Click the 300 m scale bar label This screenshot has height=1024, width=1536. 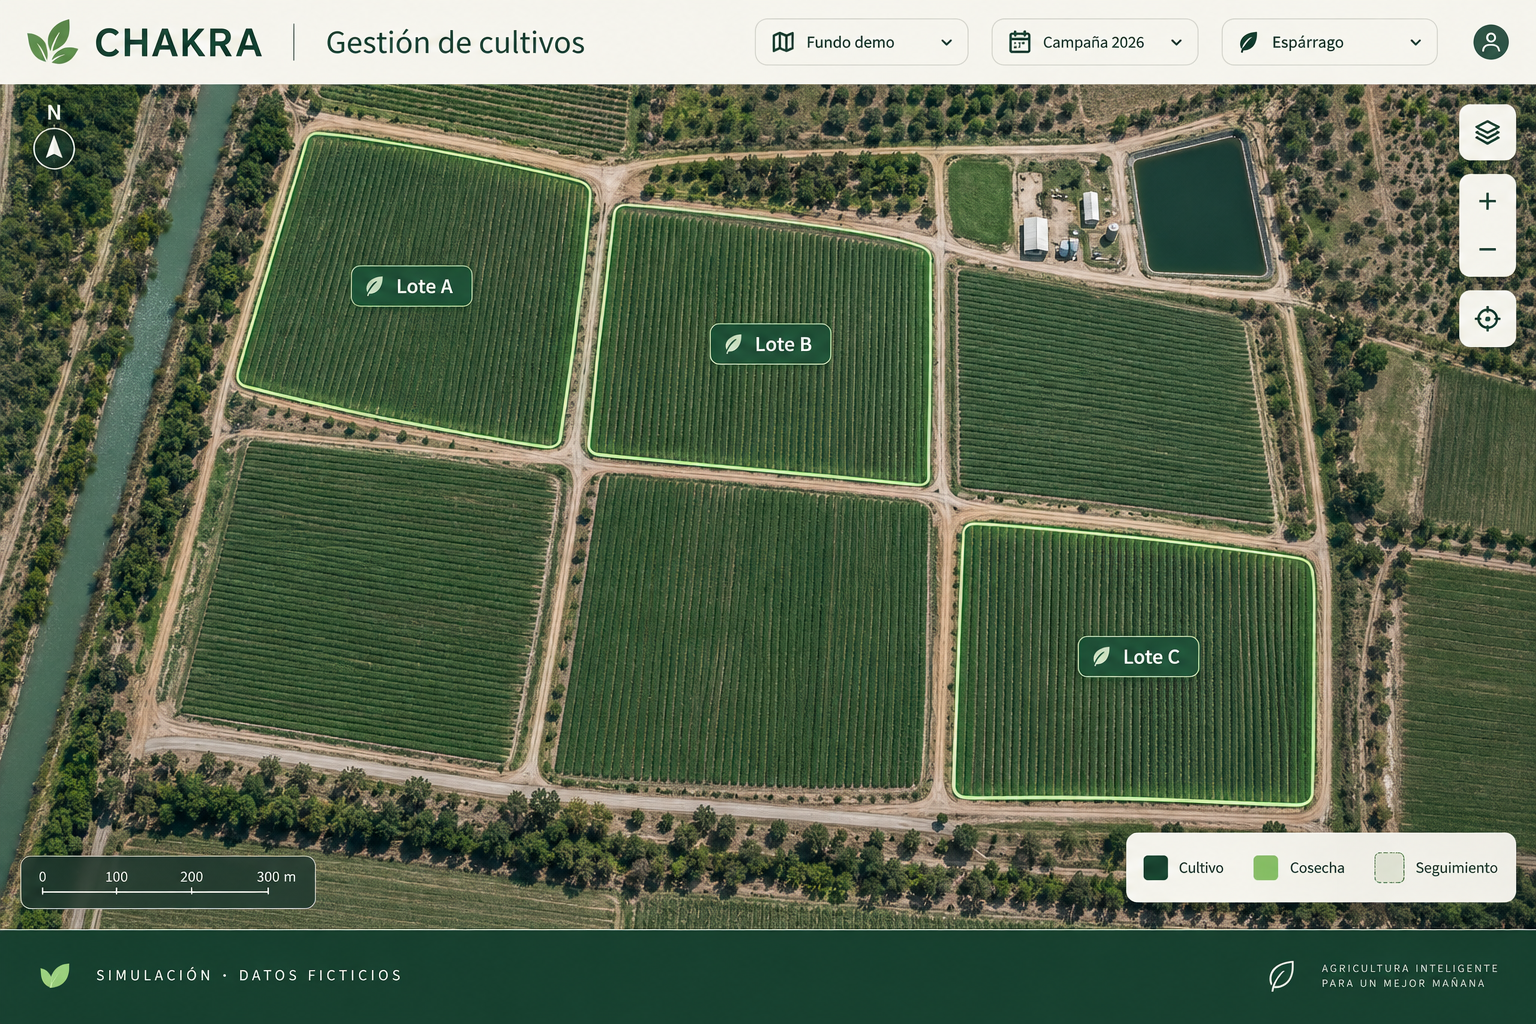click(276, 877)
